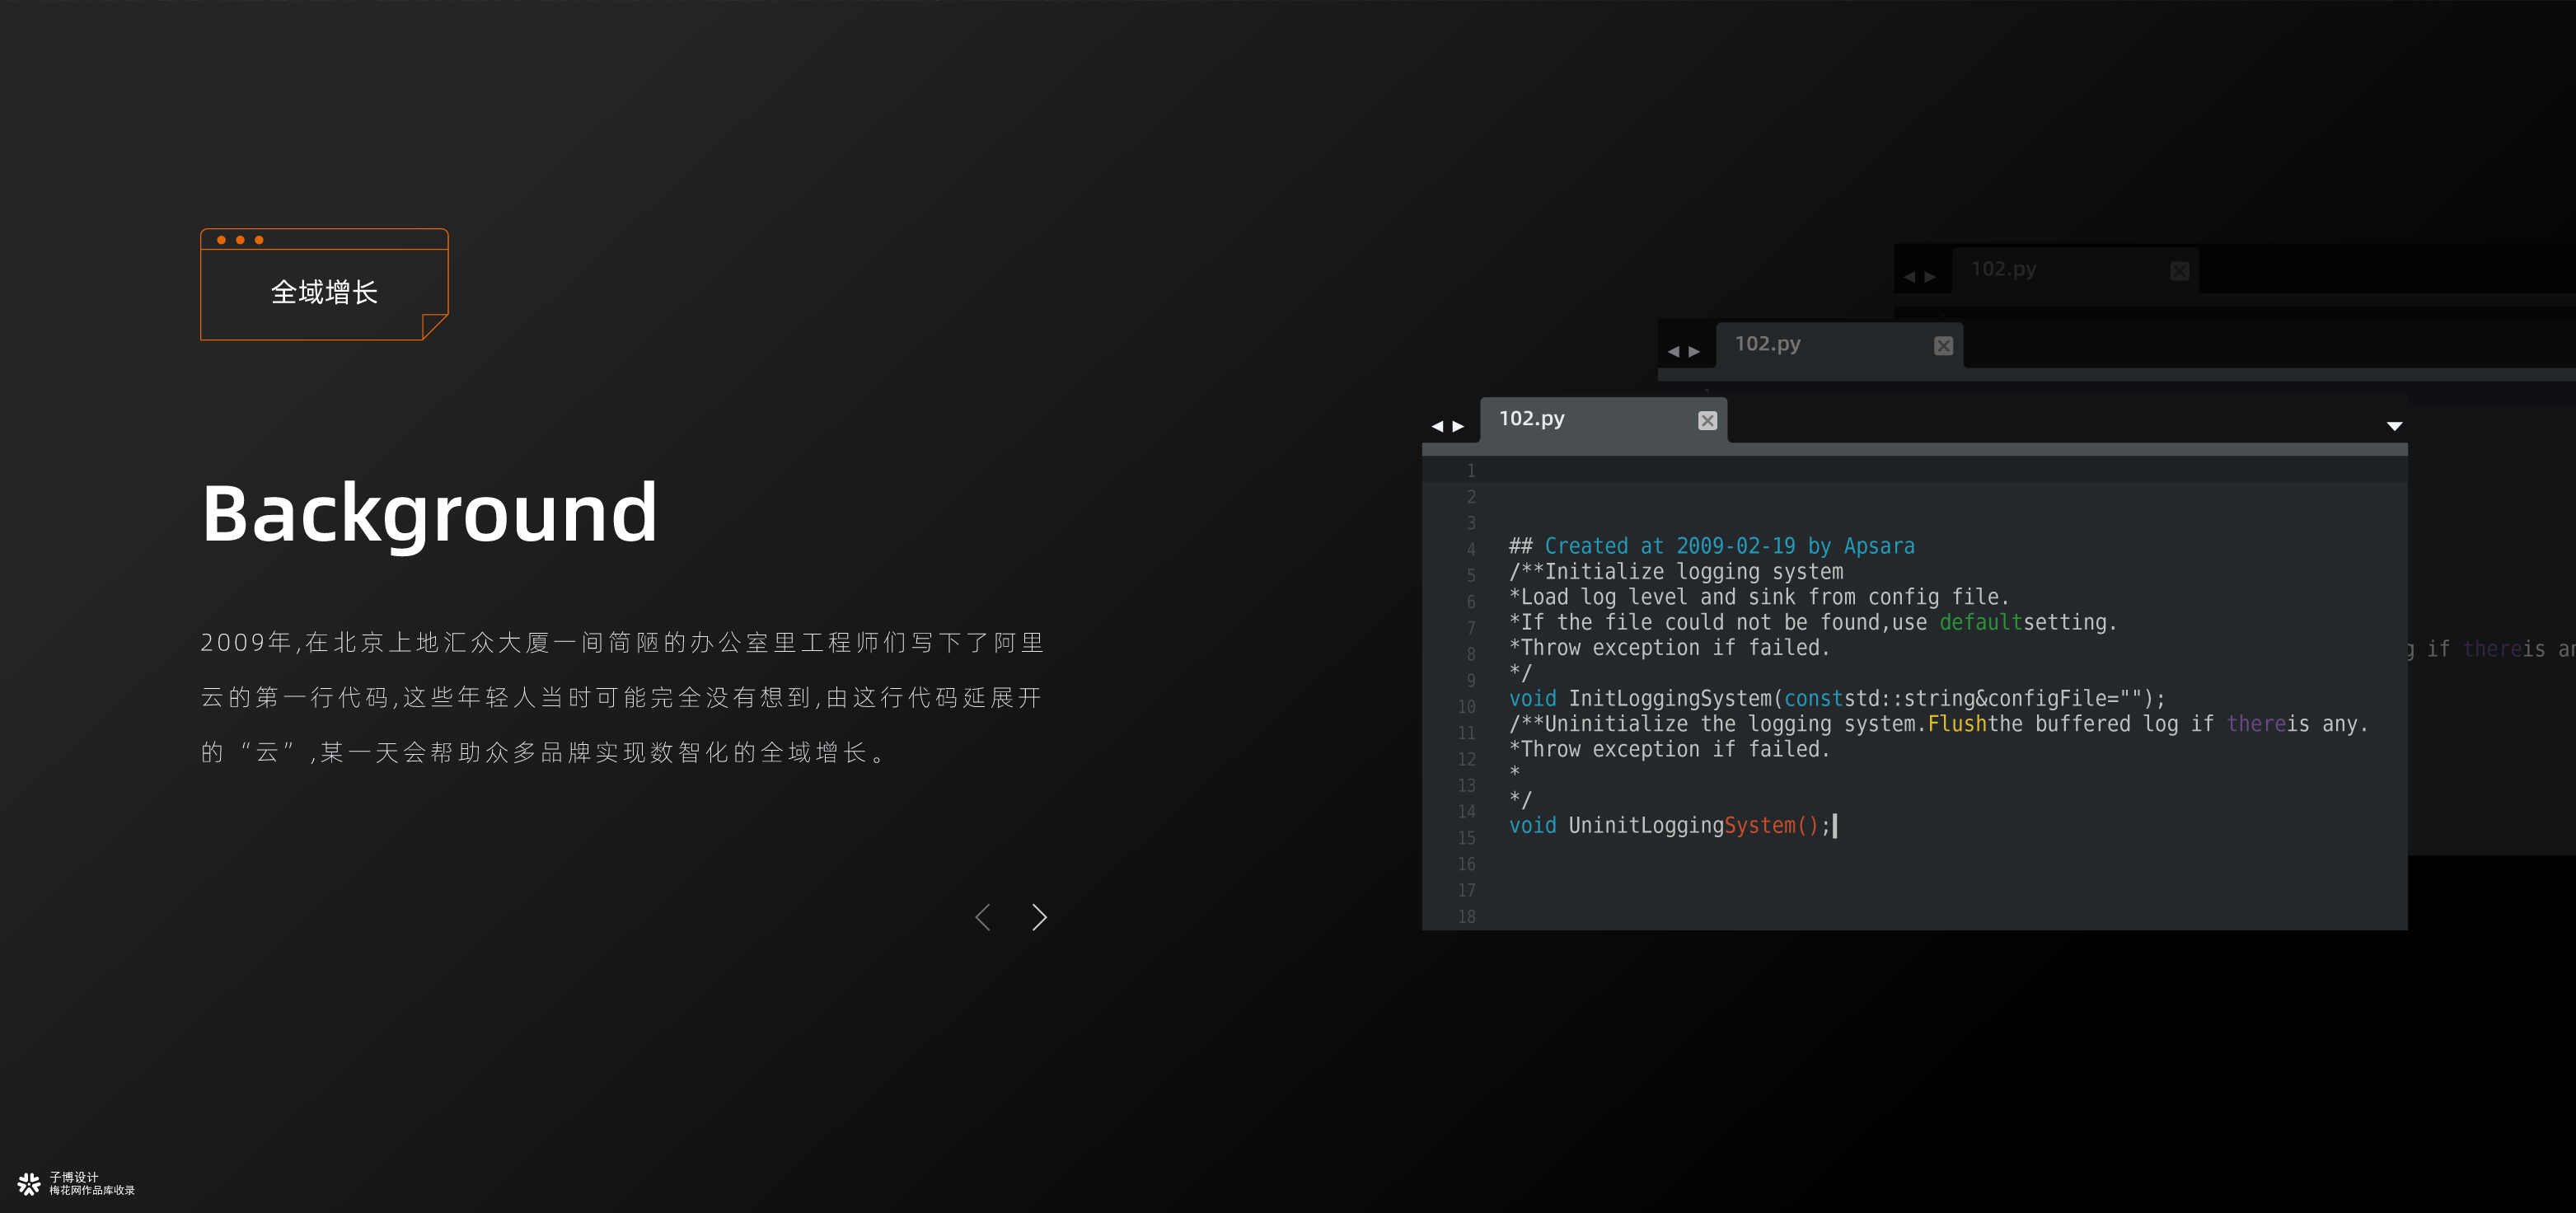This screenshot has height=1213, width=2576.
Task: Click the Chinese paragraph starting with 2009年
Action: 622,697
